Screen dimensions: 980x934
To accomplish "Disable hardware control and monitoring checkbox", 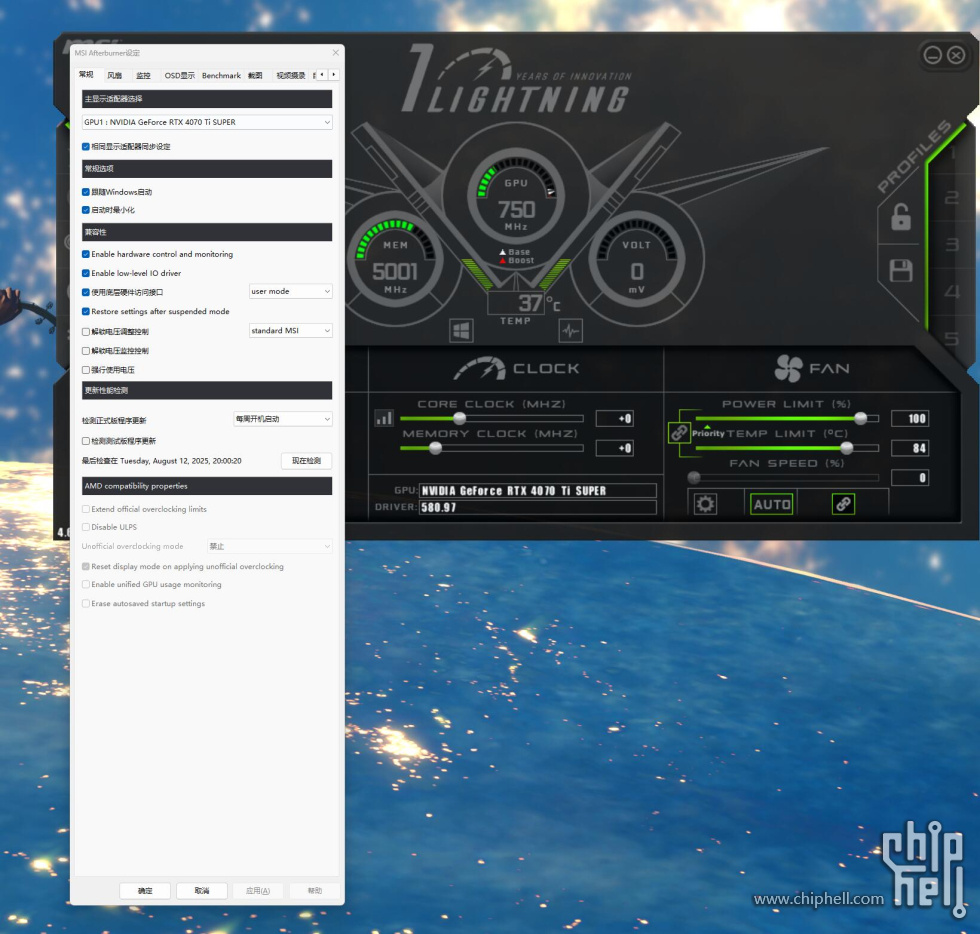I will point(86,254).
